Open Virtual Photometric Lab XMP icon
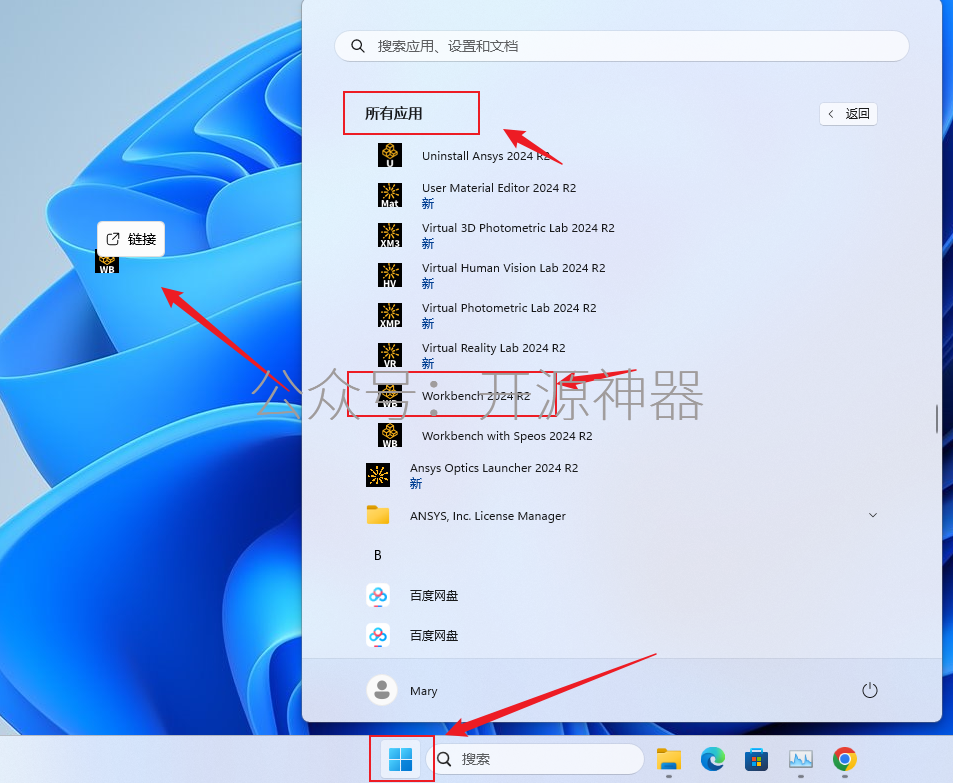This screenshot has width=953, height=783. [x=390, y=315]
